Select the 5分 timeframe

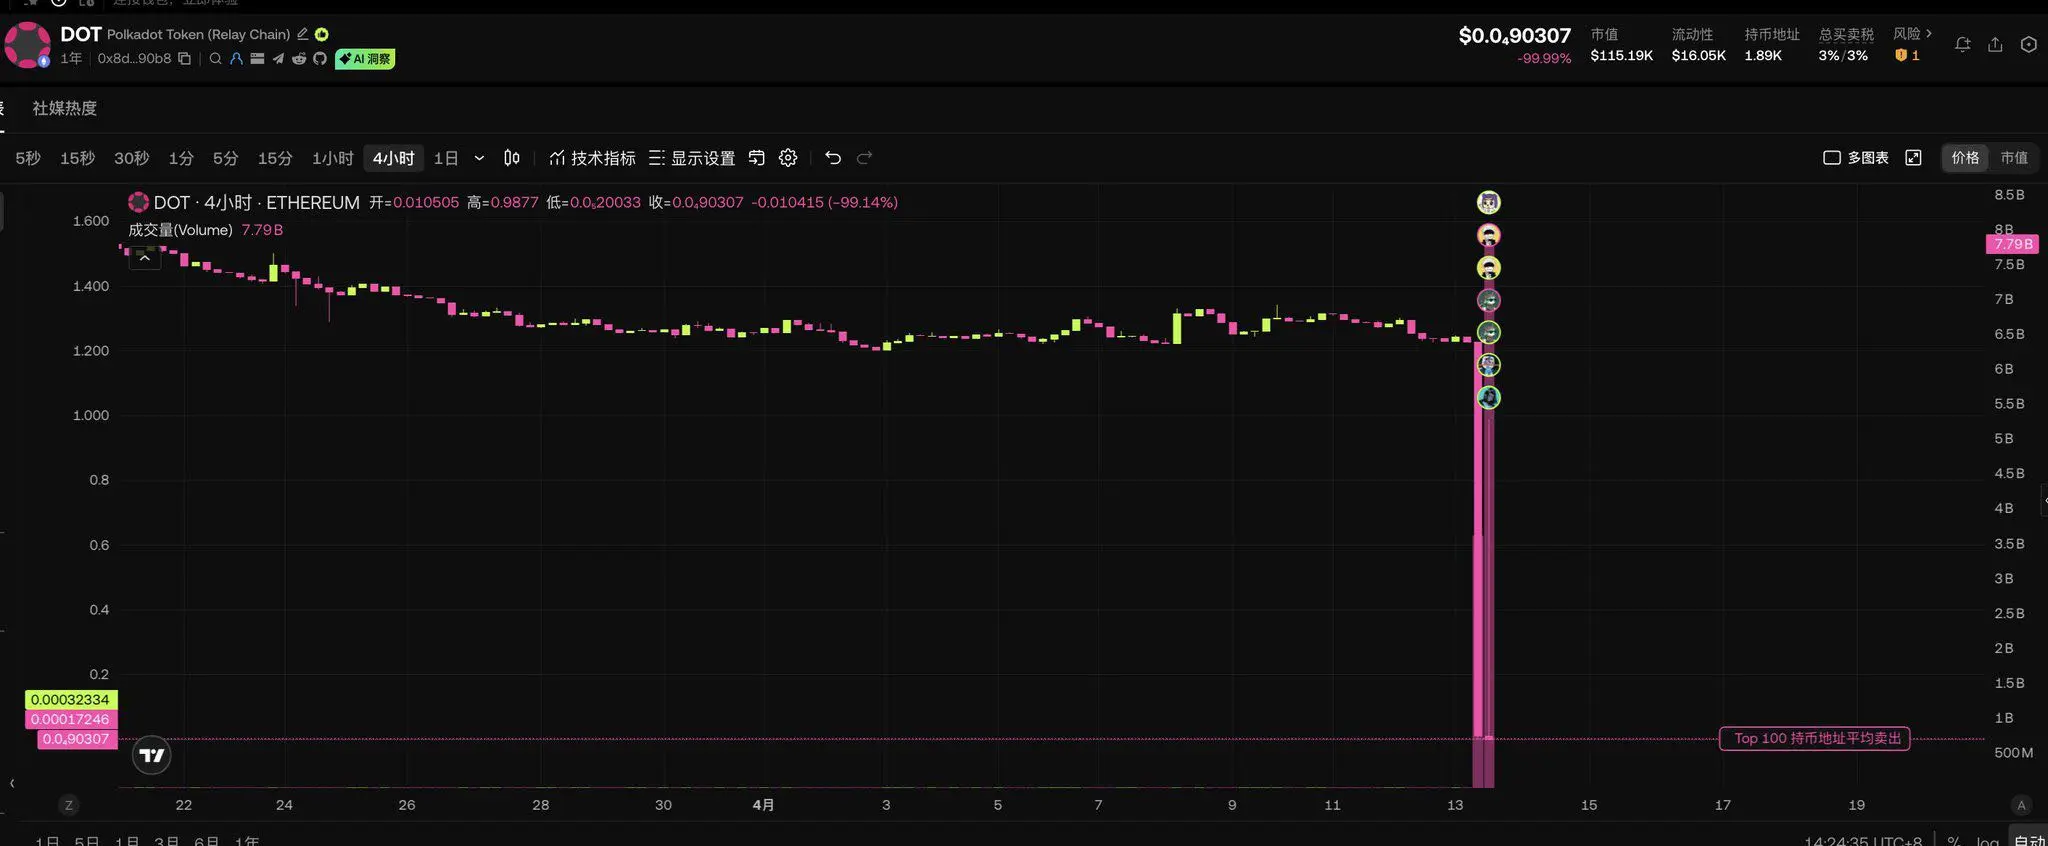[225, 158]
